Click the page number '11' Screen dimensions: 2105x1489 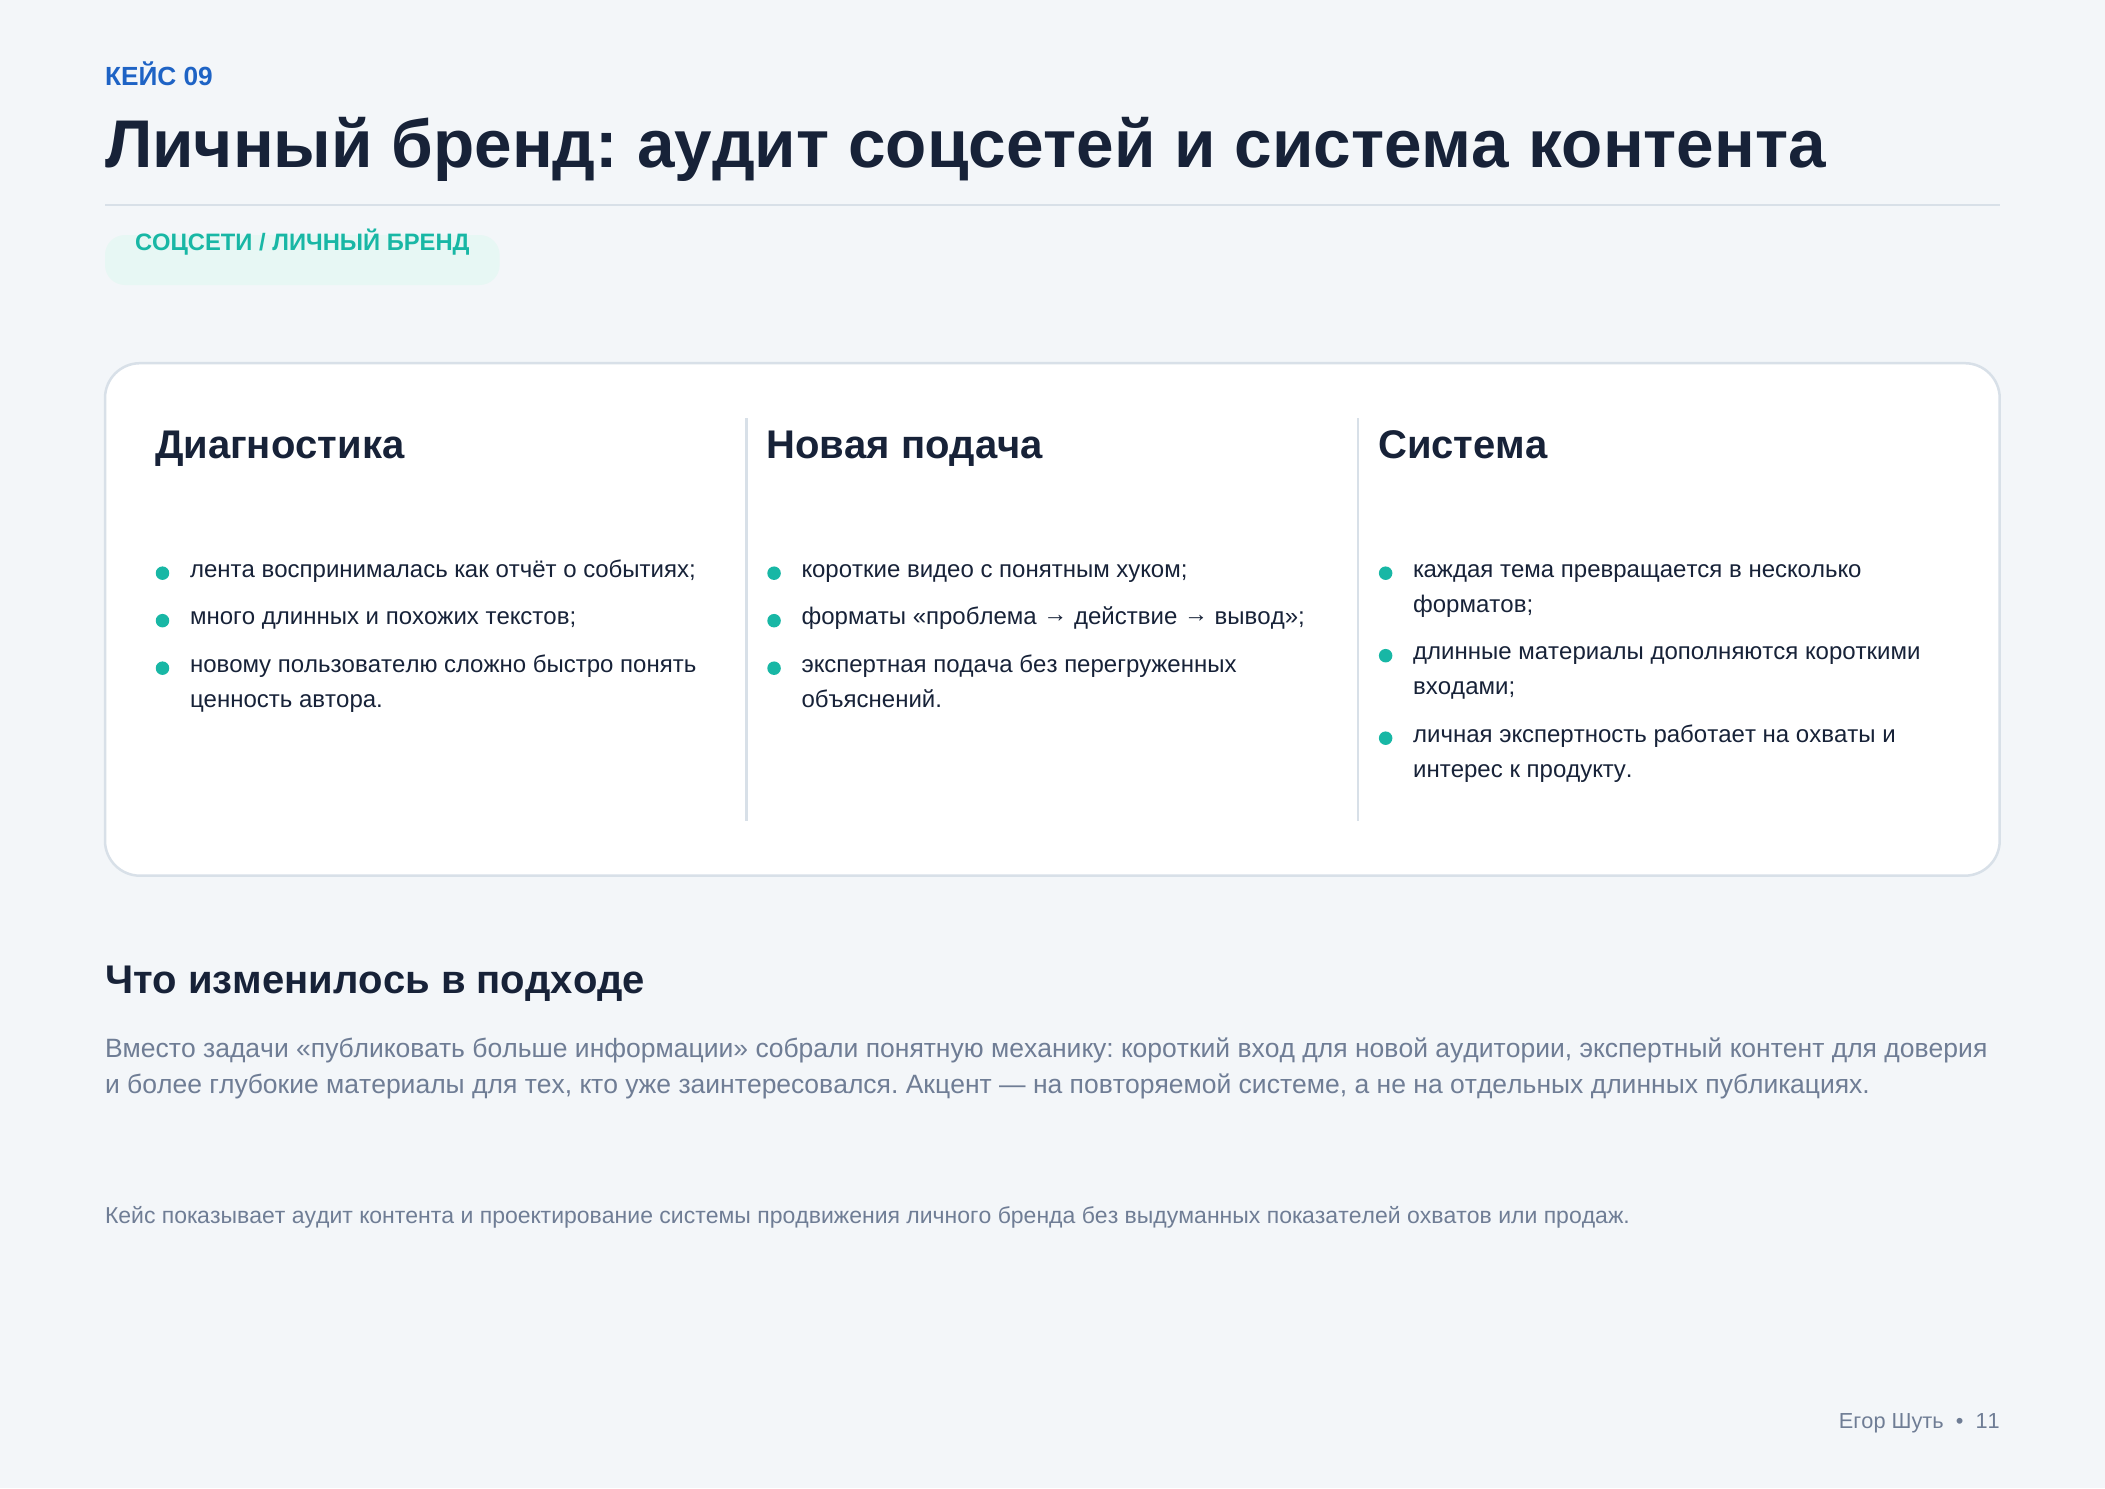tap(1987, 1420)
